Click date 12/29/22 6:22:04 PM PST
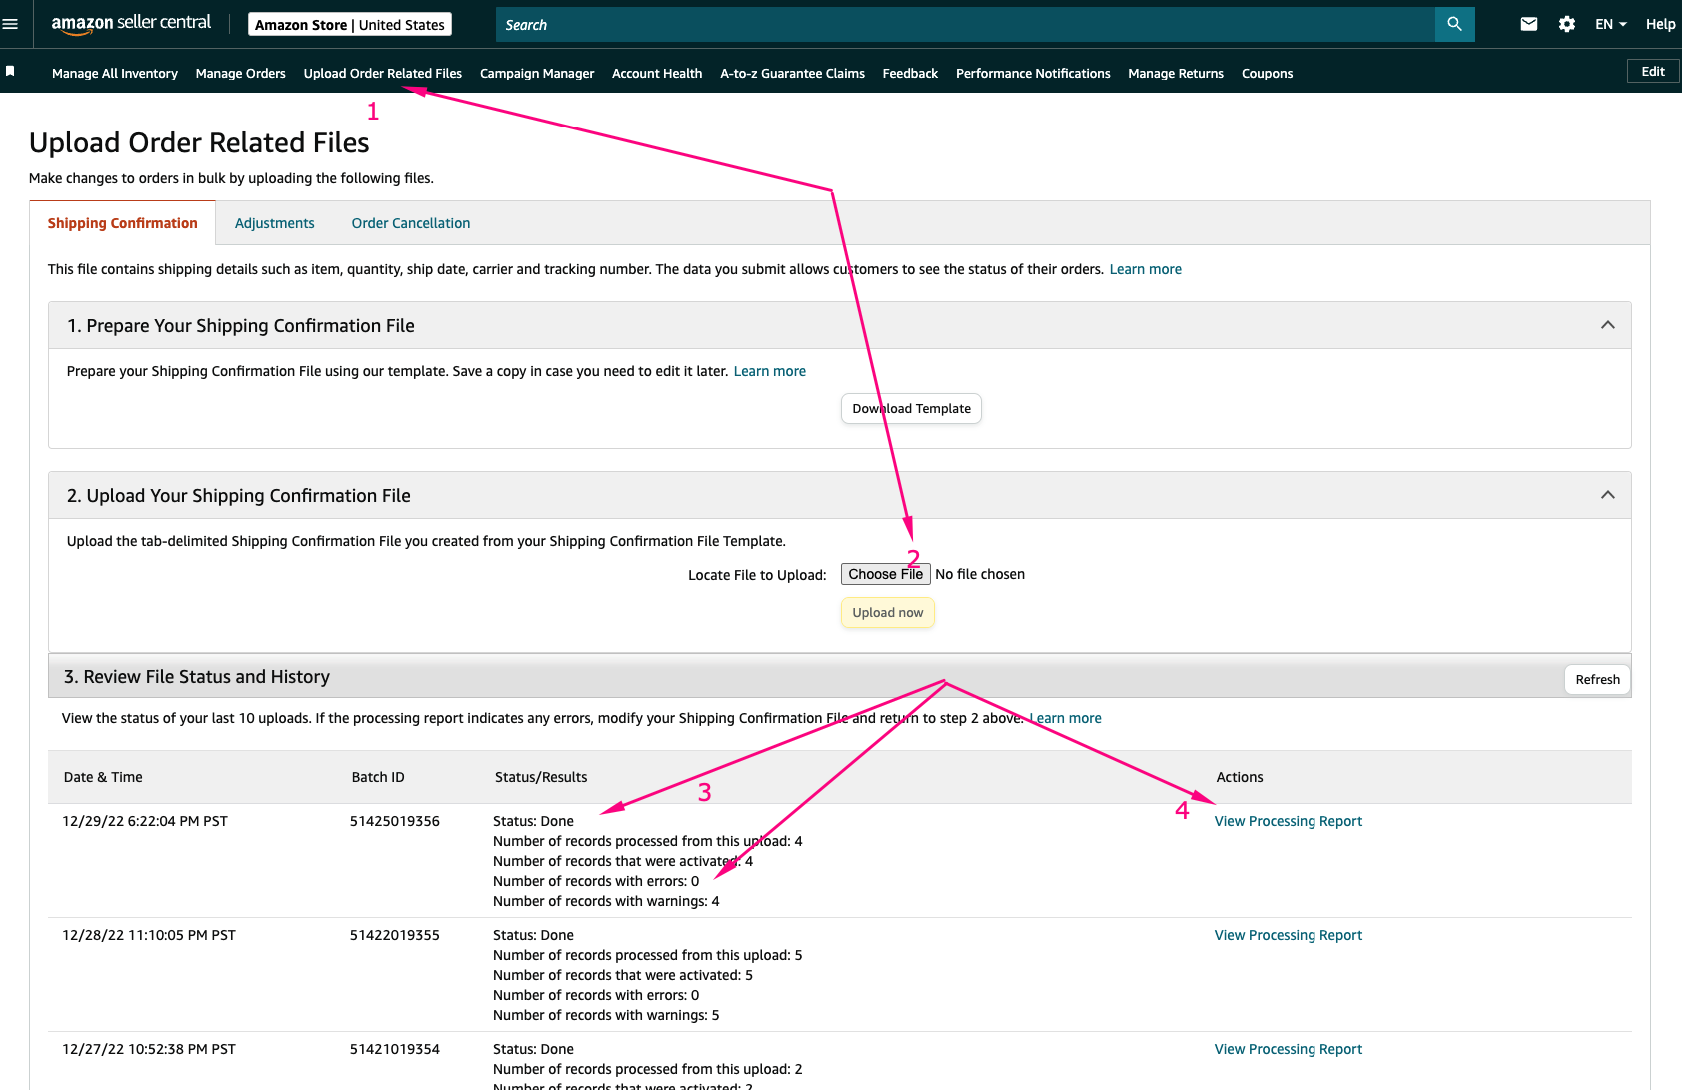This screenshot has height=1090, width=1682. coord(145,821)
